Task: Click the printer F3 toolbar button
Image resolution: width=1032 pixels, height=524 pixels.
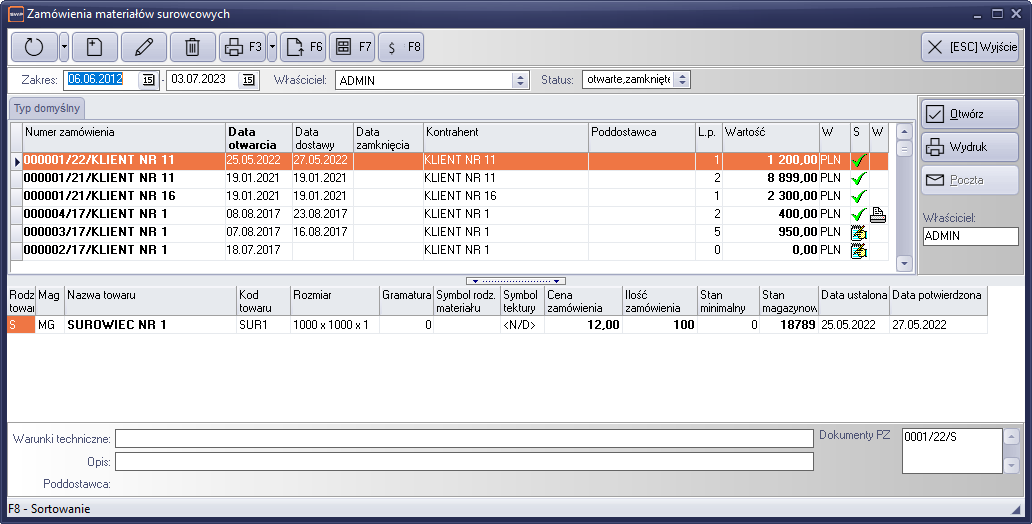Action: click(x=241, y=47)
